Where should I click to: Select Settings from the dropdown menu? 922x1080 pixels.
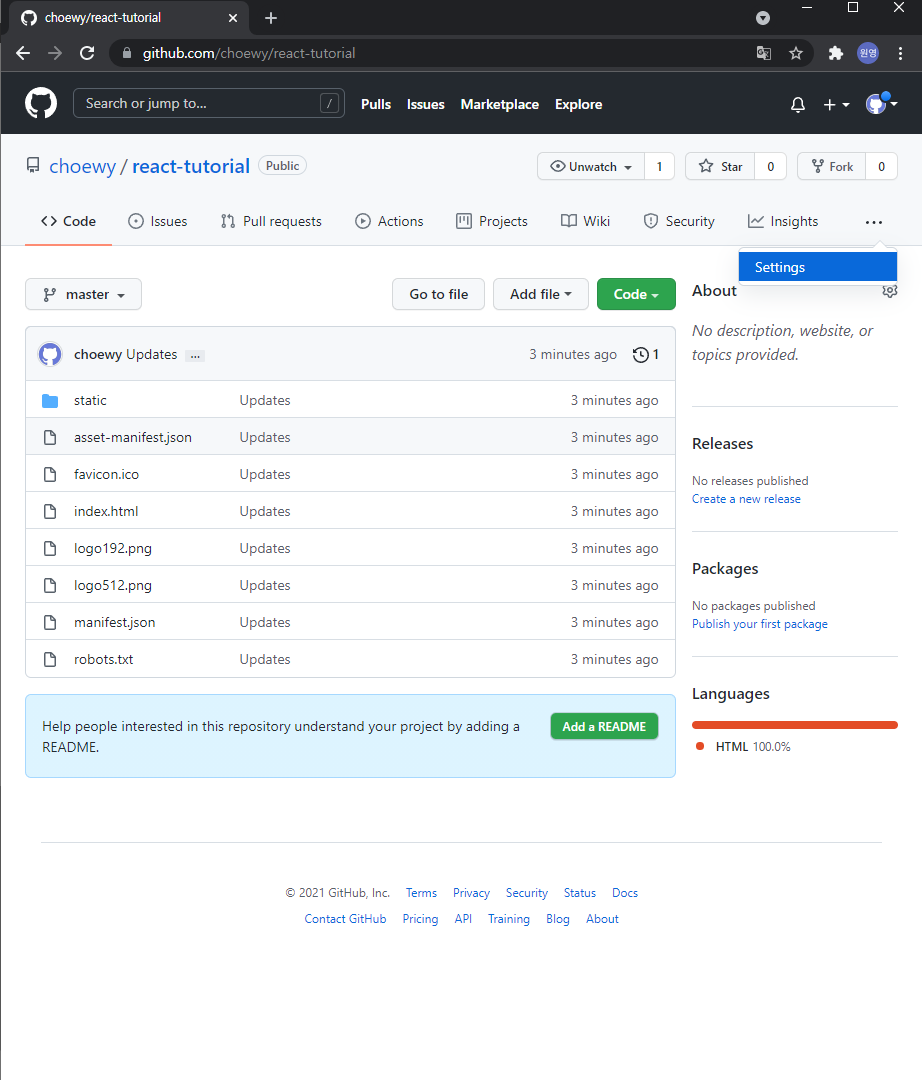click(x=817, y=267)
